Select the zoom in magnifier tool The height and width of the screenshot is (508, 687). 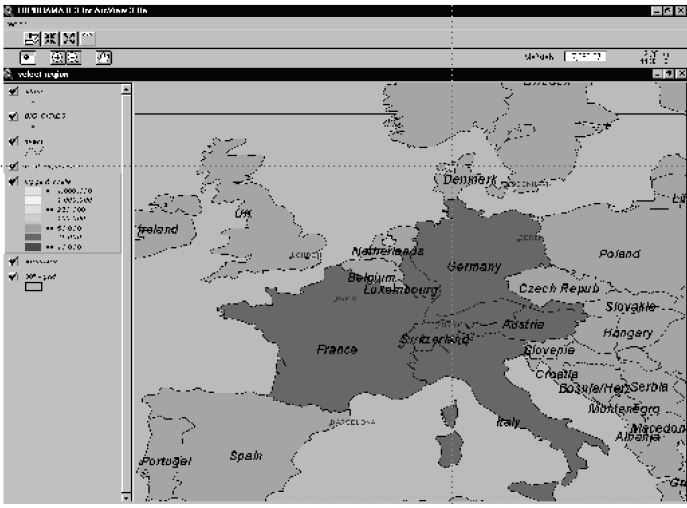point(56,58)
